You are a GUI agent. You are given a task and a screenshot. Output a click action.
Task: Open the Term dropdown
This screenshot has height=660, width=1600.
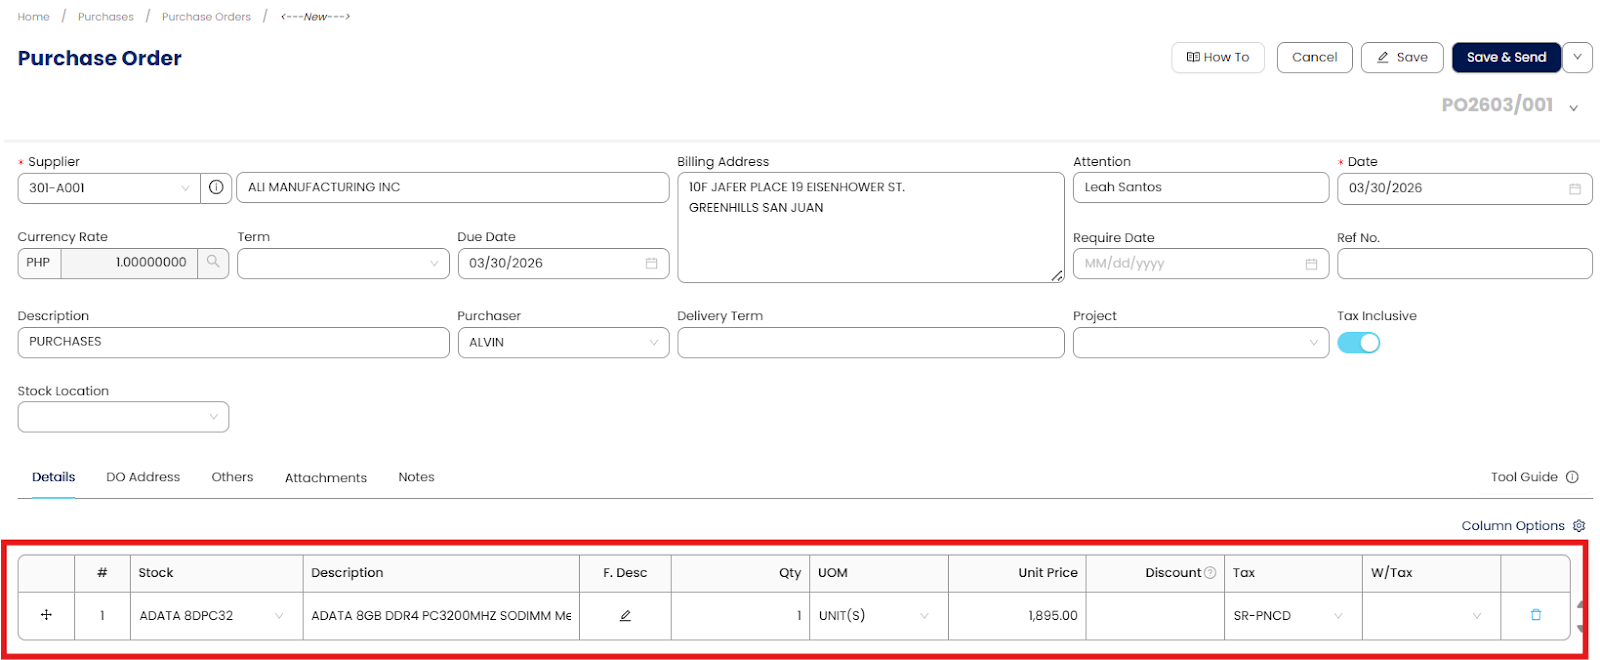pos(343,263)
